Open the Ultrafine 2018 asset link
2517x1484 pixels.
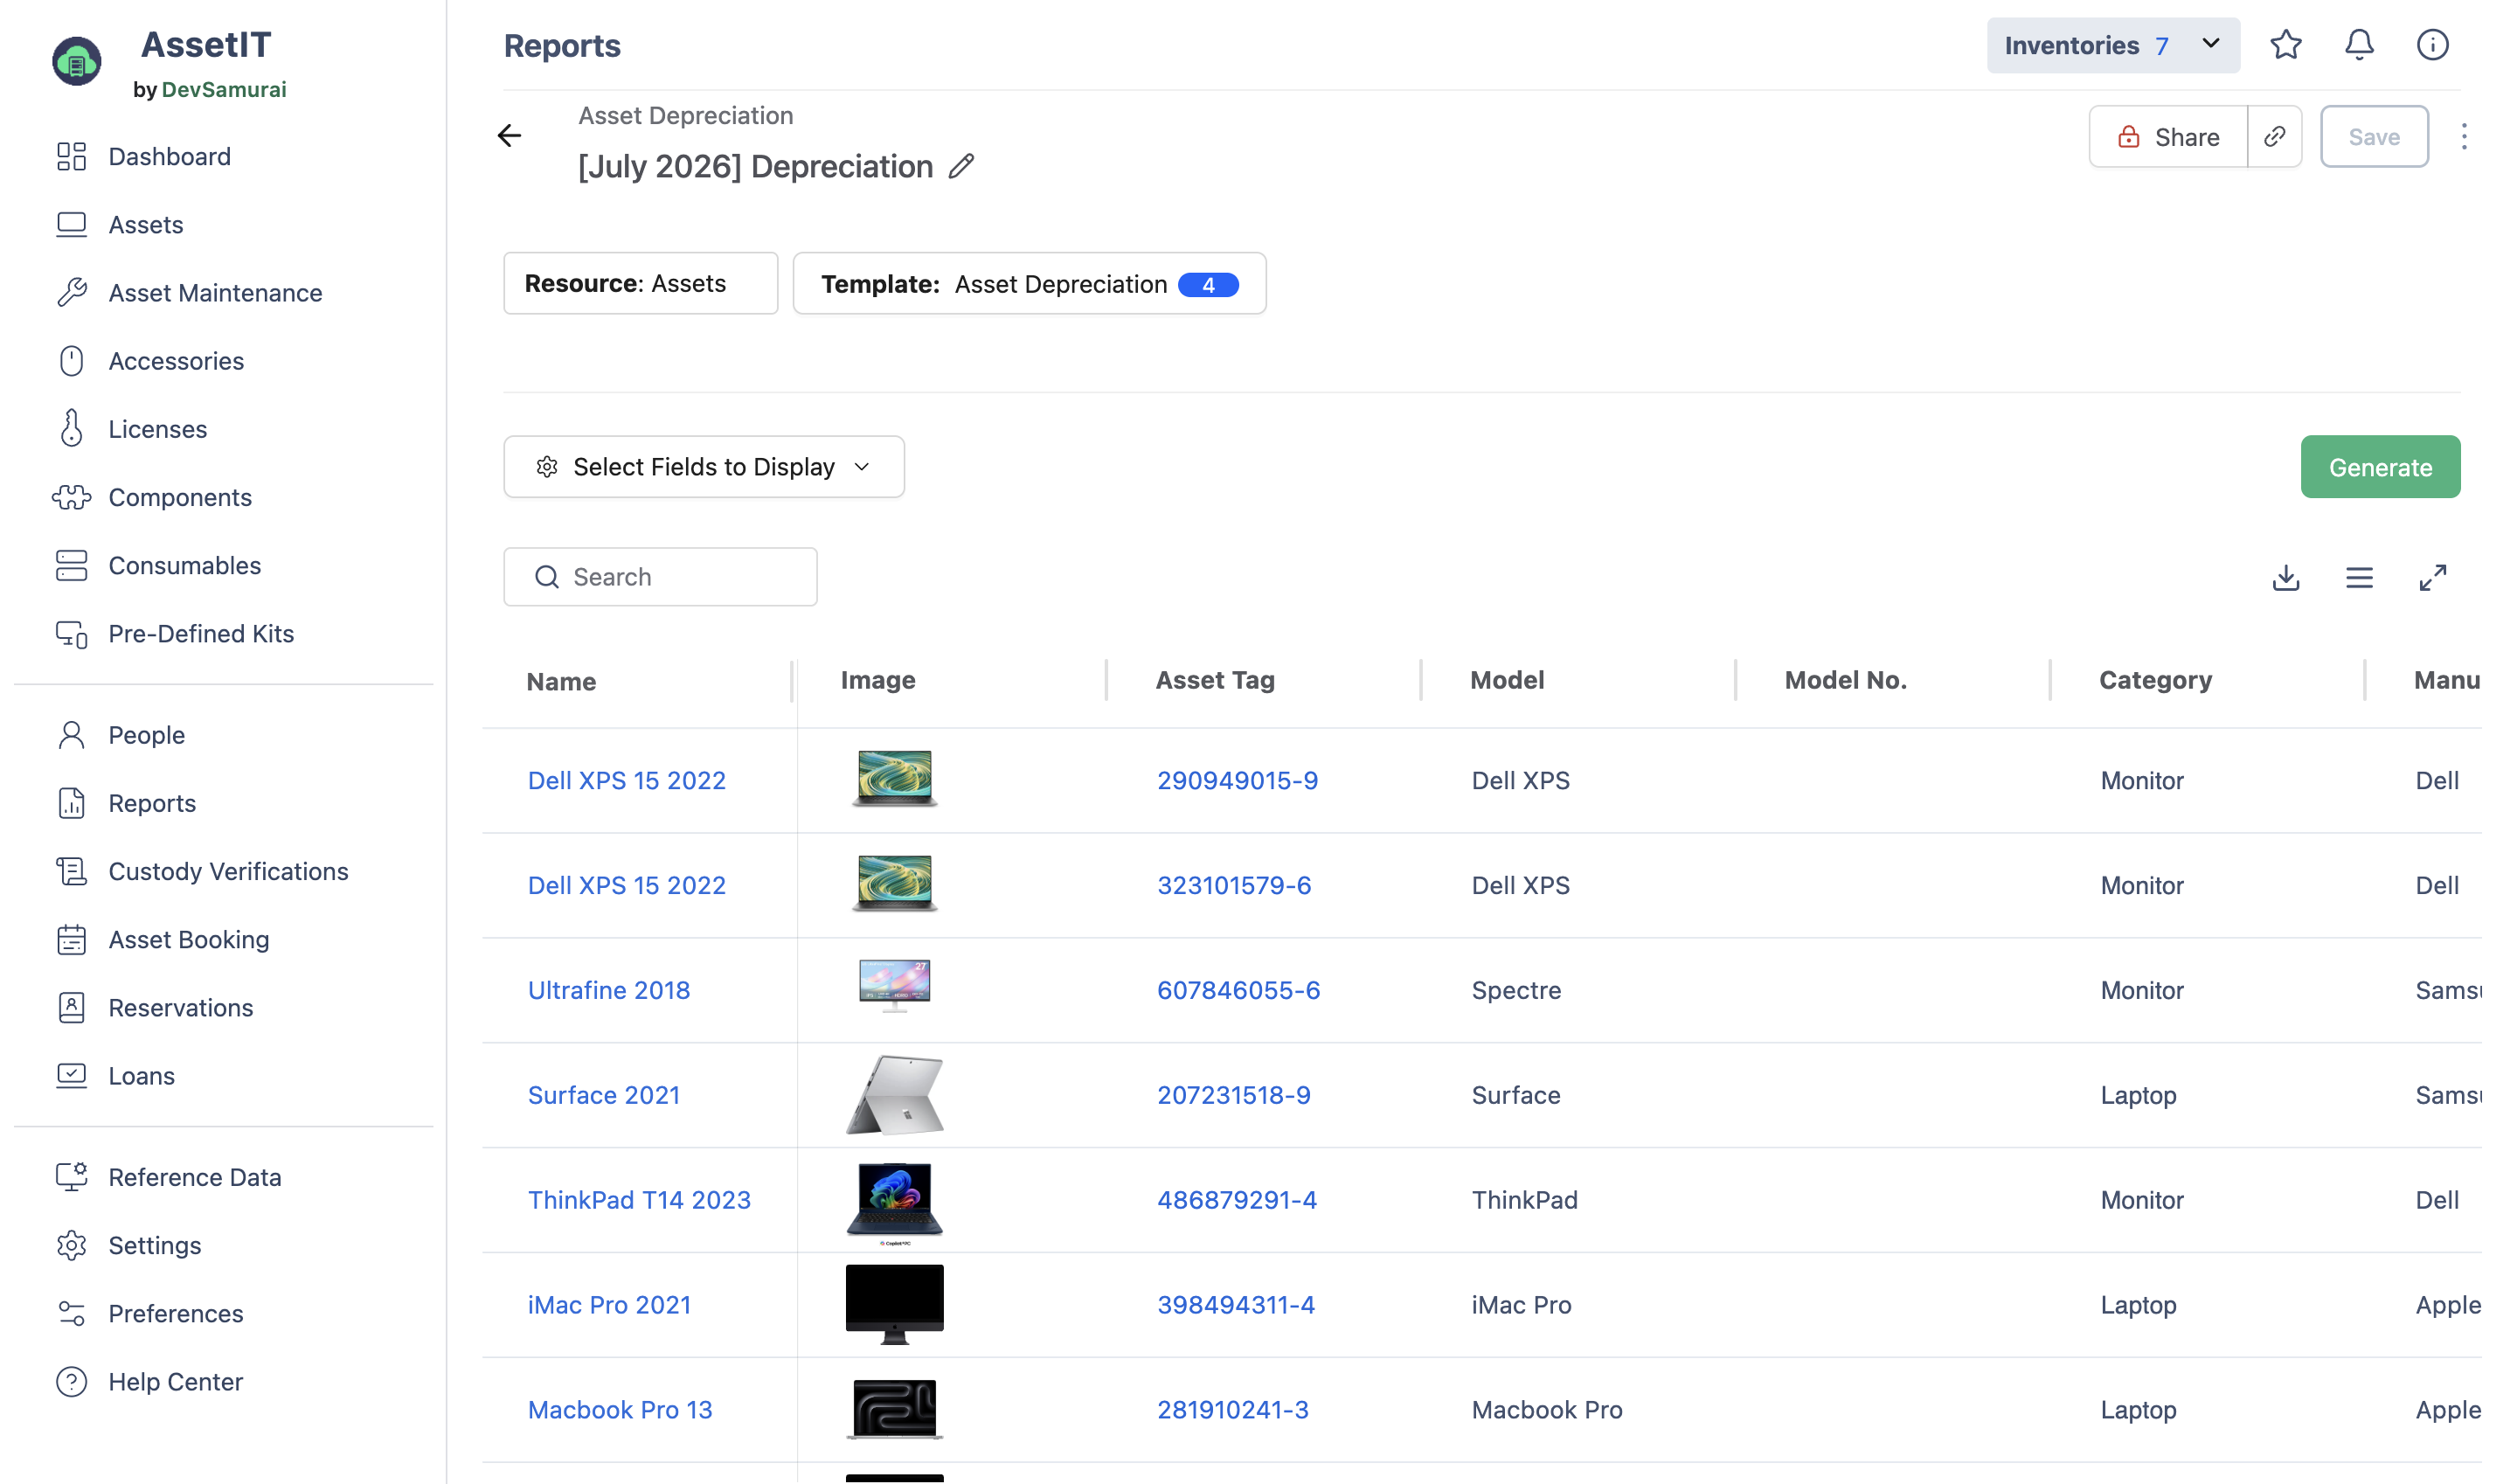[x=609, y=990]
